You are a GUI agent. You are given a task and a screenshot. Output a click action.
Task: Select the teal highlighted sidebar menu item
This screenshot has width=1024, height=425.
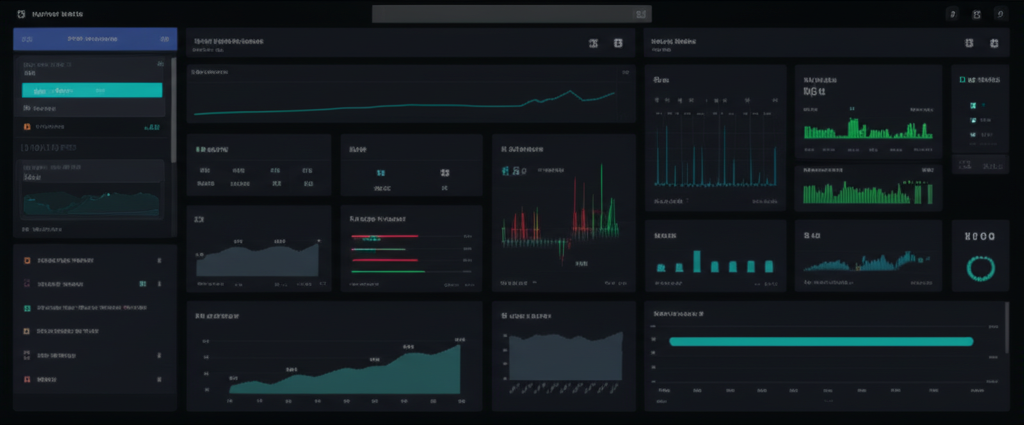pos(92,90)
